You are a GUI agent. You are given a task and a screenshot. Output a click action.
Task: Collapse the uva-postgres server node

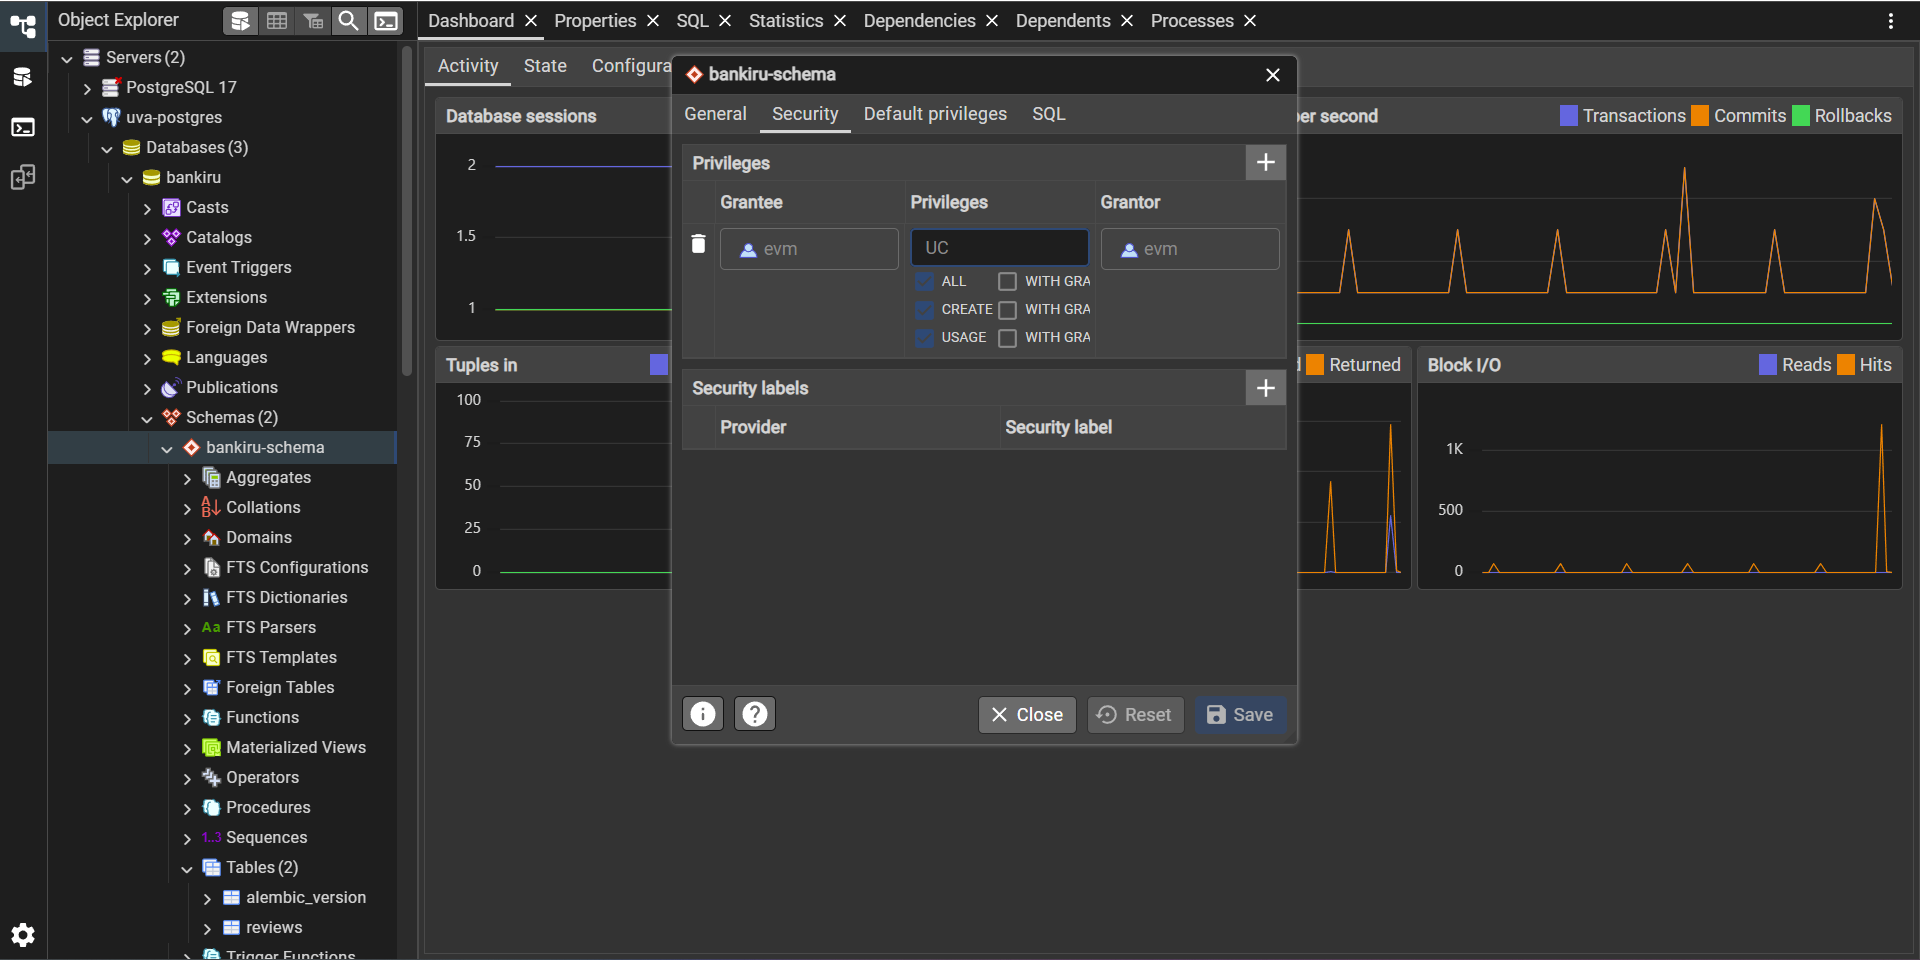tap(87, 118)
